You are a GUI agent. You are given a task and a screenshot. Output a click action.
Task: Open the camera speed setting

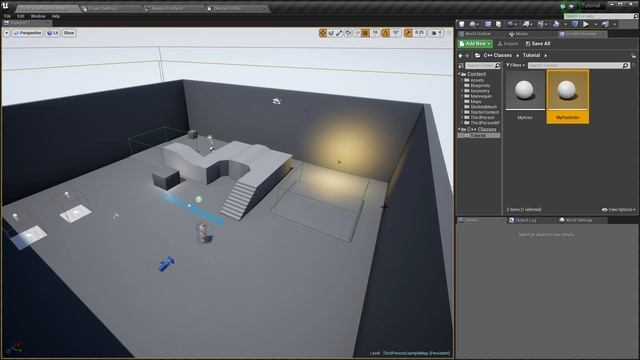click(436, 33)
